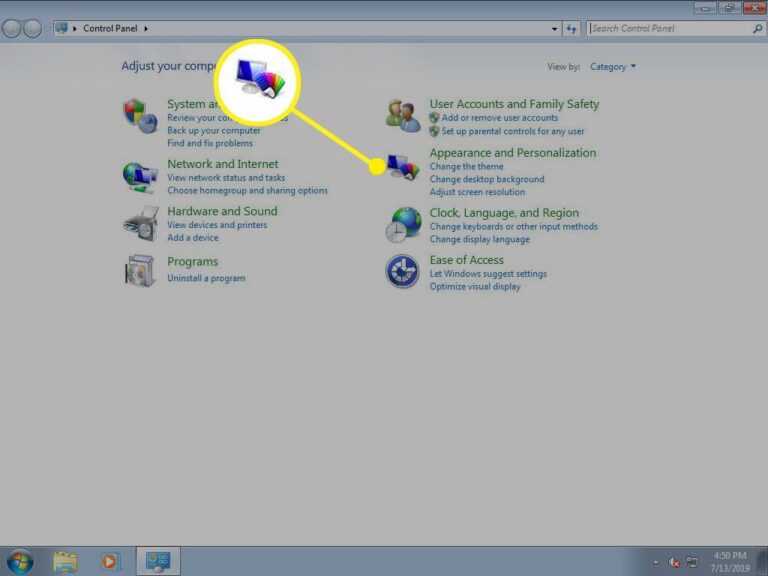Click the Control Panel breadcrumb text
This screenshot has width=768, height=576.
(x=110, y=29)
